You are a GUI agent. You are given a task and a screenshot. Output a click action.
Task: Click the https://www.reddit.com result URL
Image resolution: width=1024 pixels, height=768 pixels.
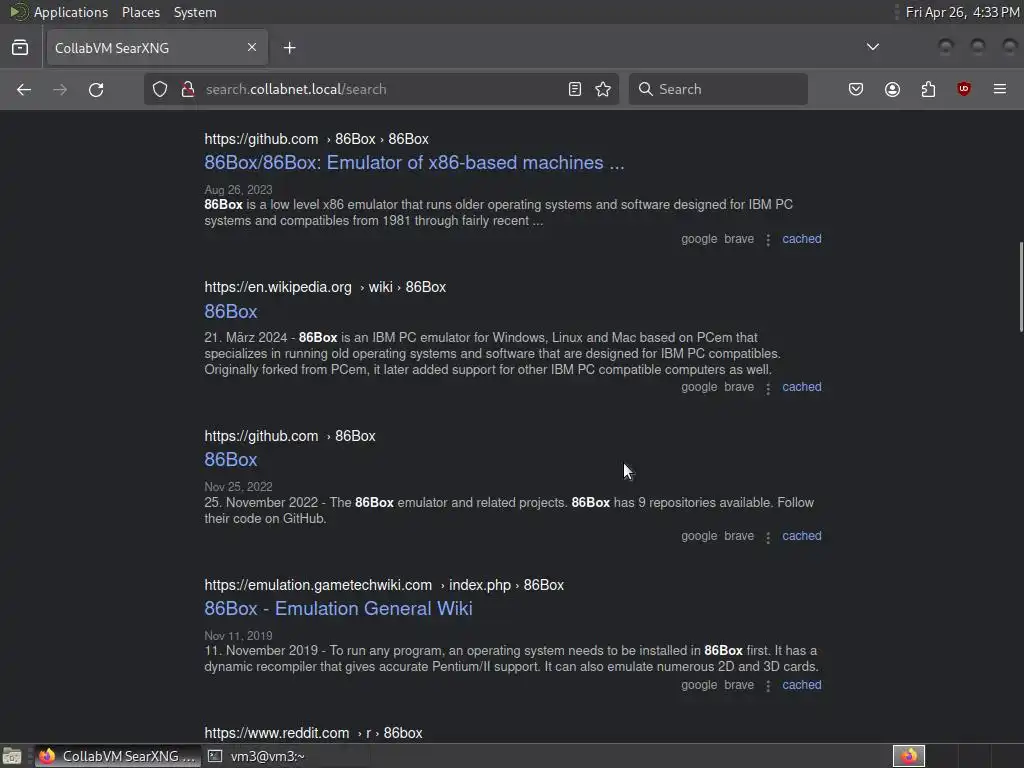tap(277, 733)
